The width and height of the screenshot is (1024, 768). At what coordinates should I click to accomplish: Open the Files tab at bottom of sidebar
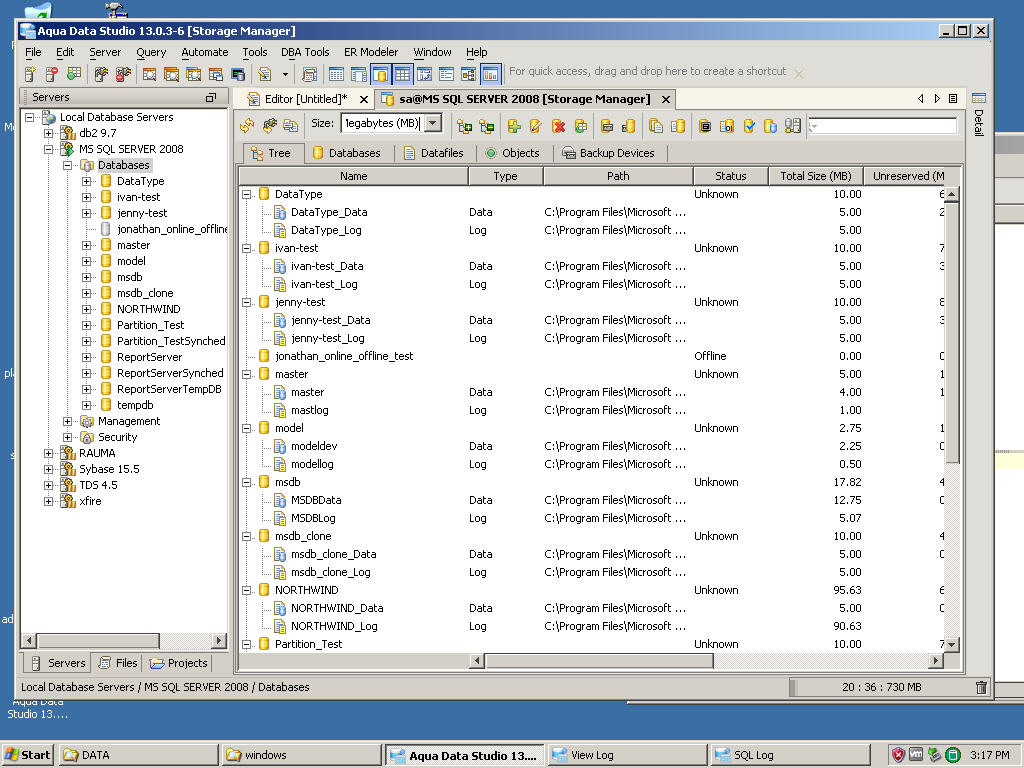pyautogui.click(x=118, y=663)
